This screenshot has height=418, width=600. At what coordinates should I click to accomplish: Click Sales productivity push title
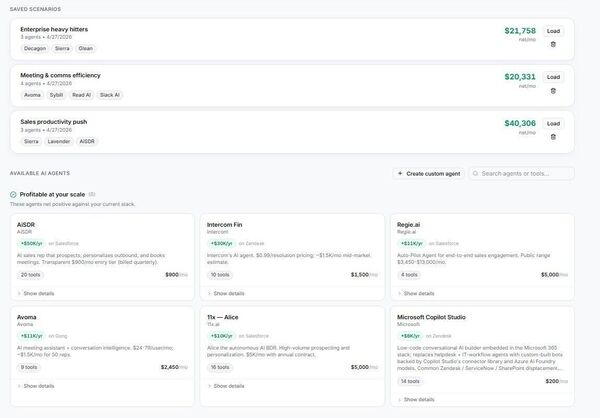point(54,122)
